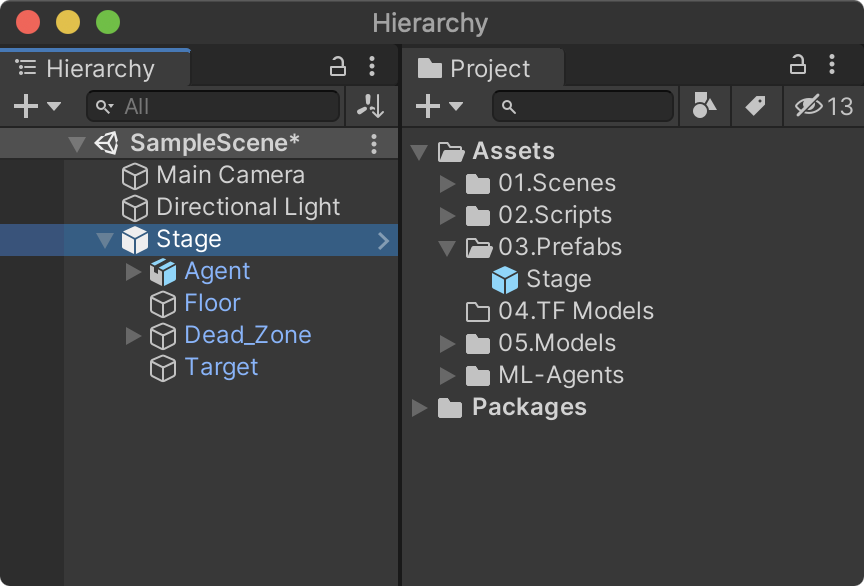Viewport: 864px width, 586px height.
Task: Click the scene picker icon beside Hierarchy search
Action: 370,106
